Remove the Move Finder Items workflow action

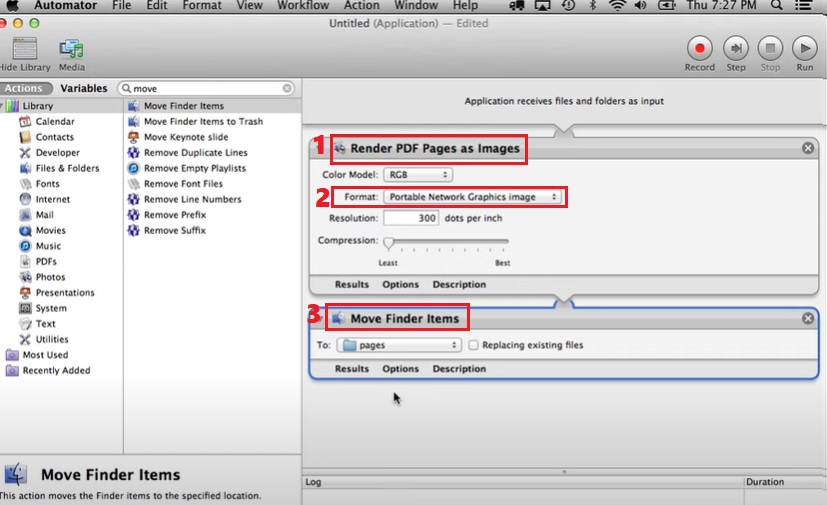(807, 319)
